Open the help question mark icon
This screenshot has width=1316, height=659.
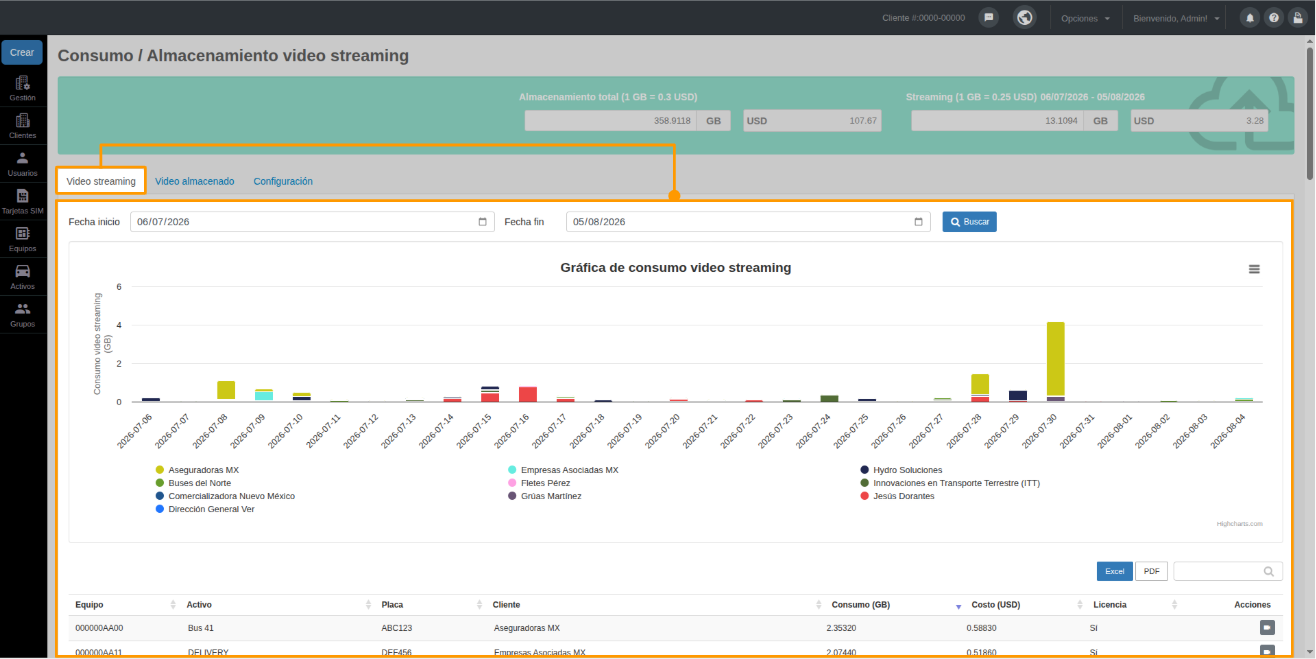[x=1273, y=18]
